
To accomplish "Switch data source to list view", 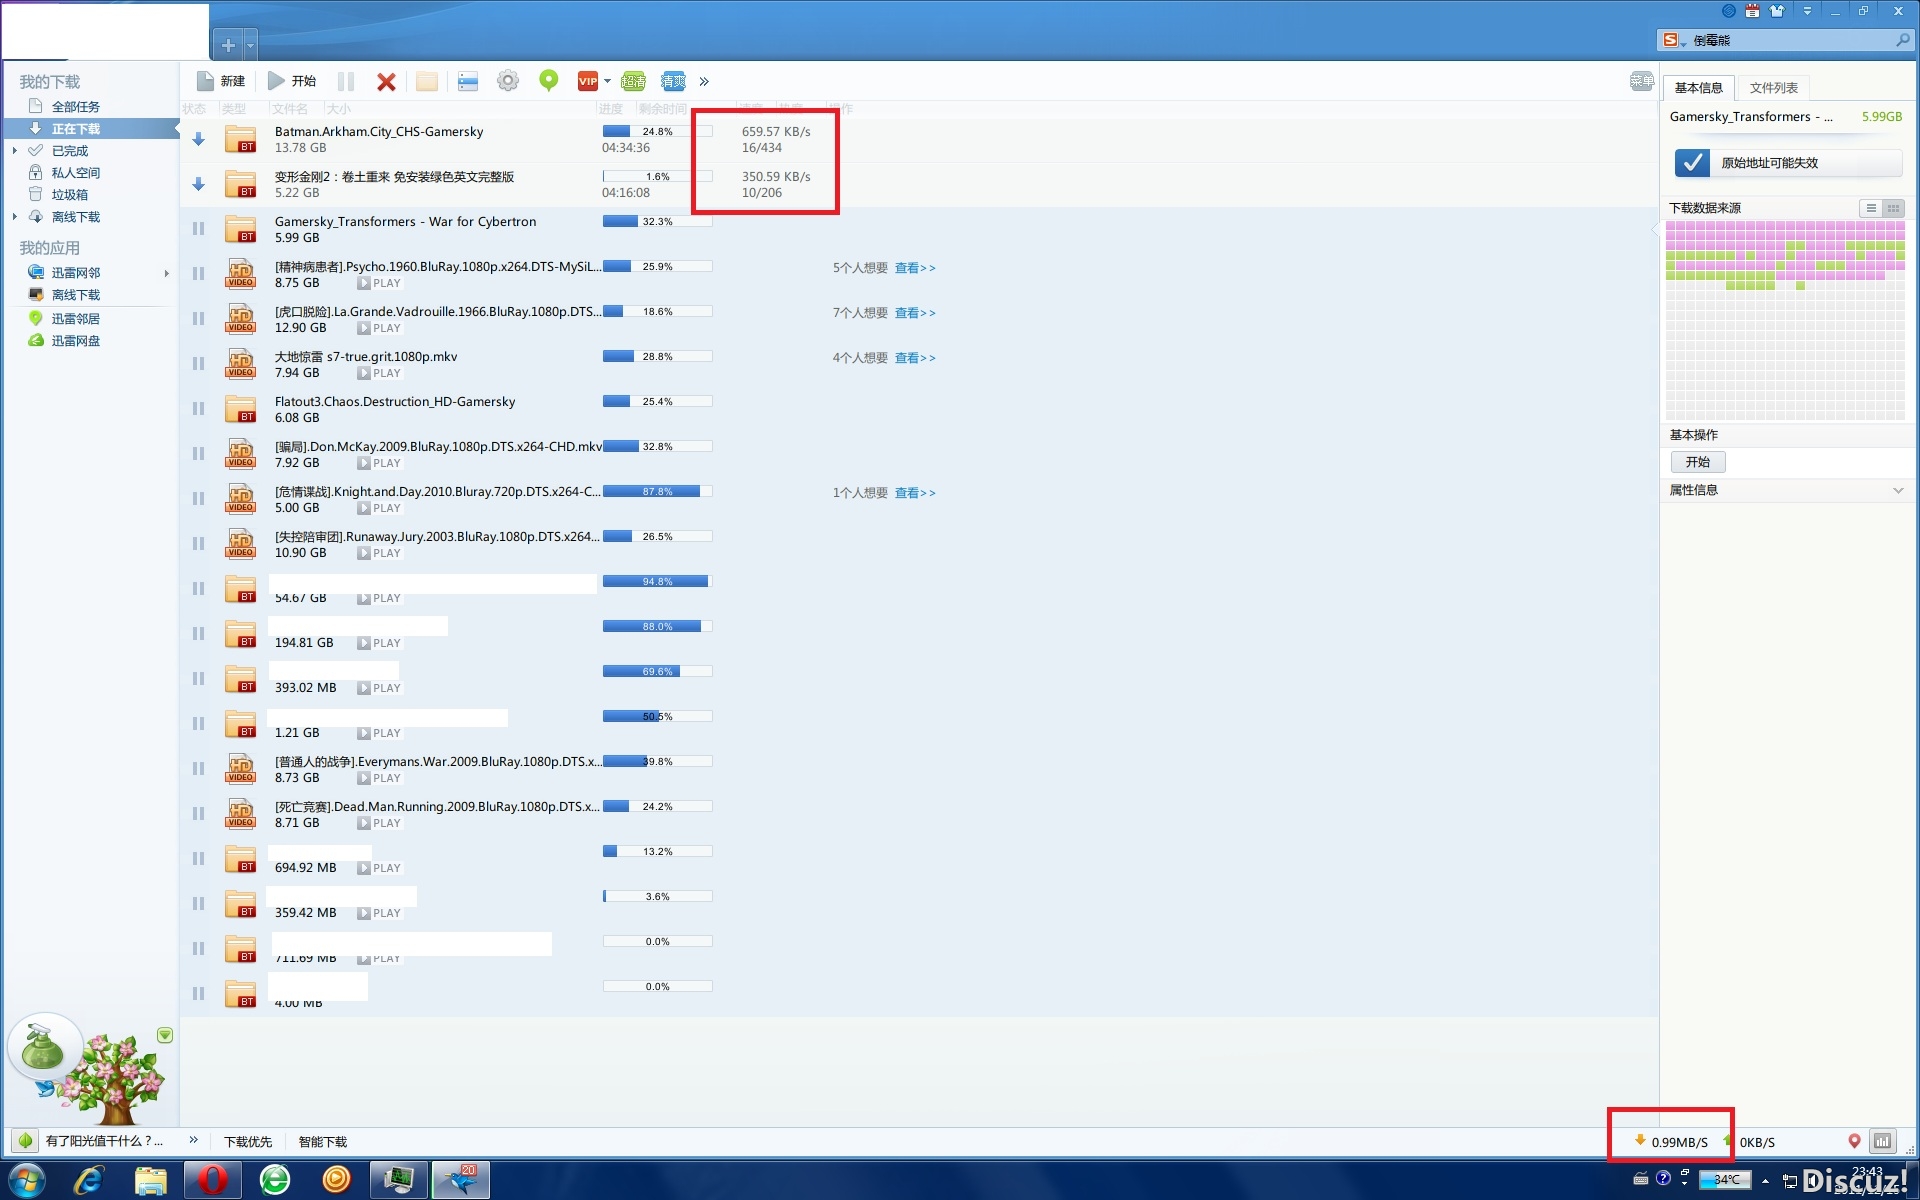I will click(x=1870, y=208).
